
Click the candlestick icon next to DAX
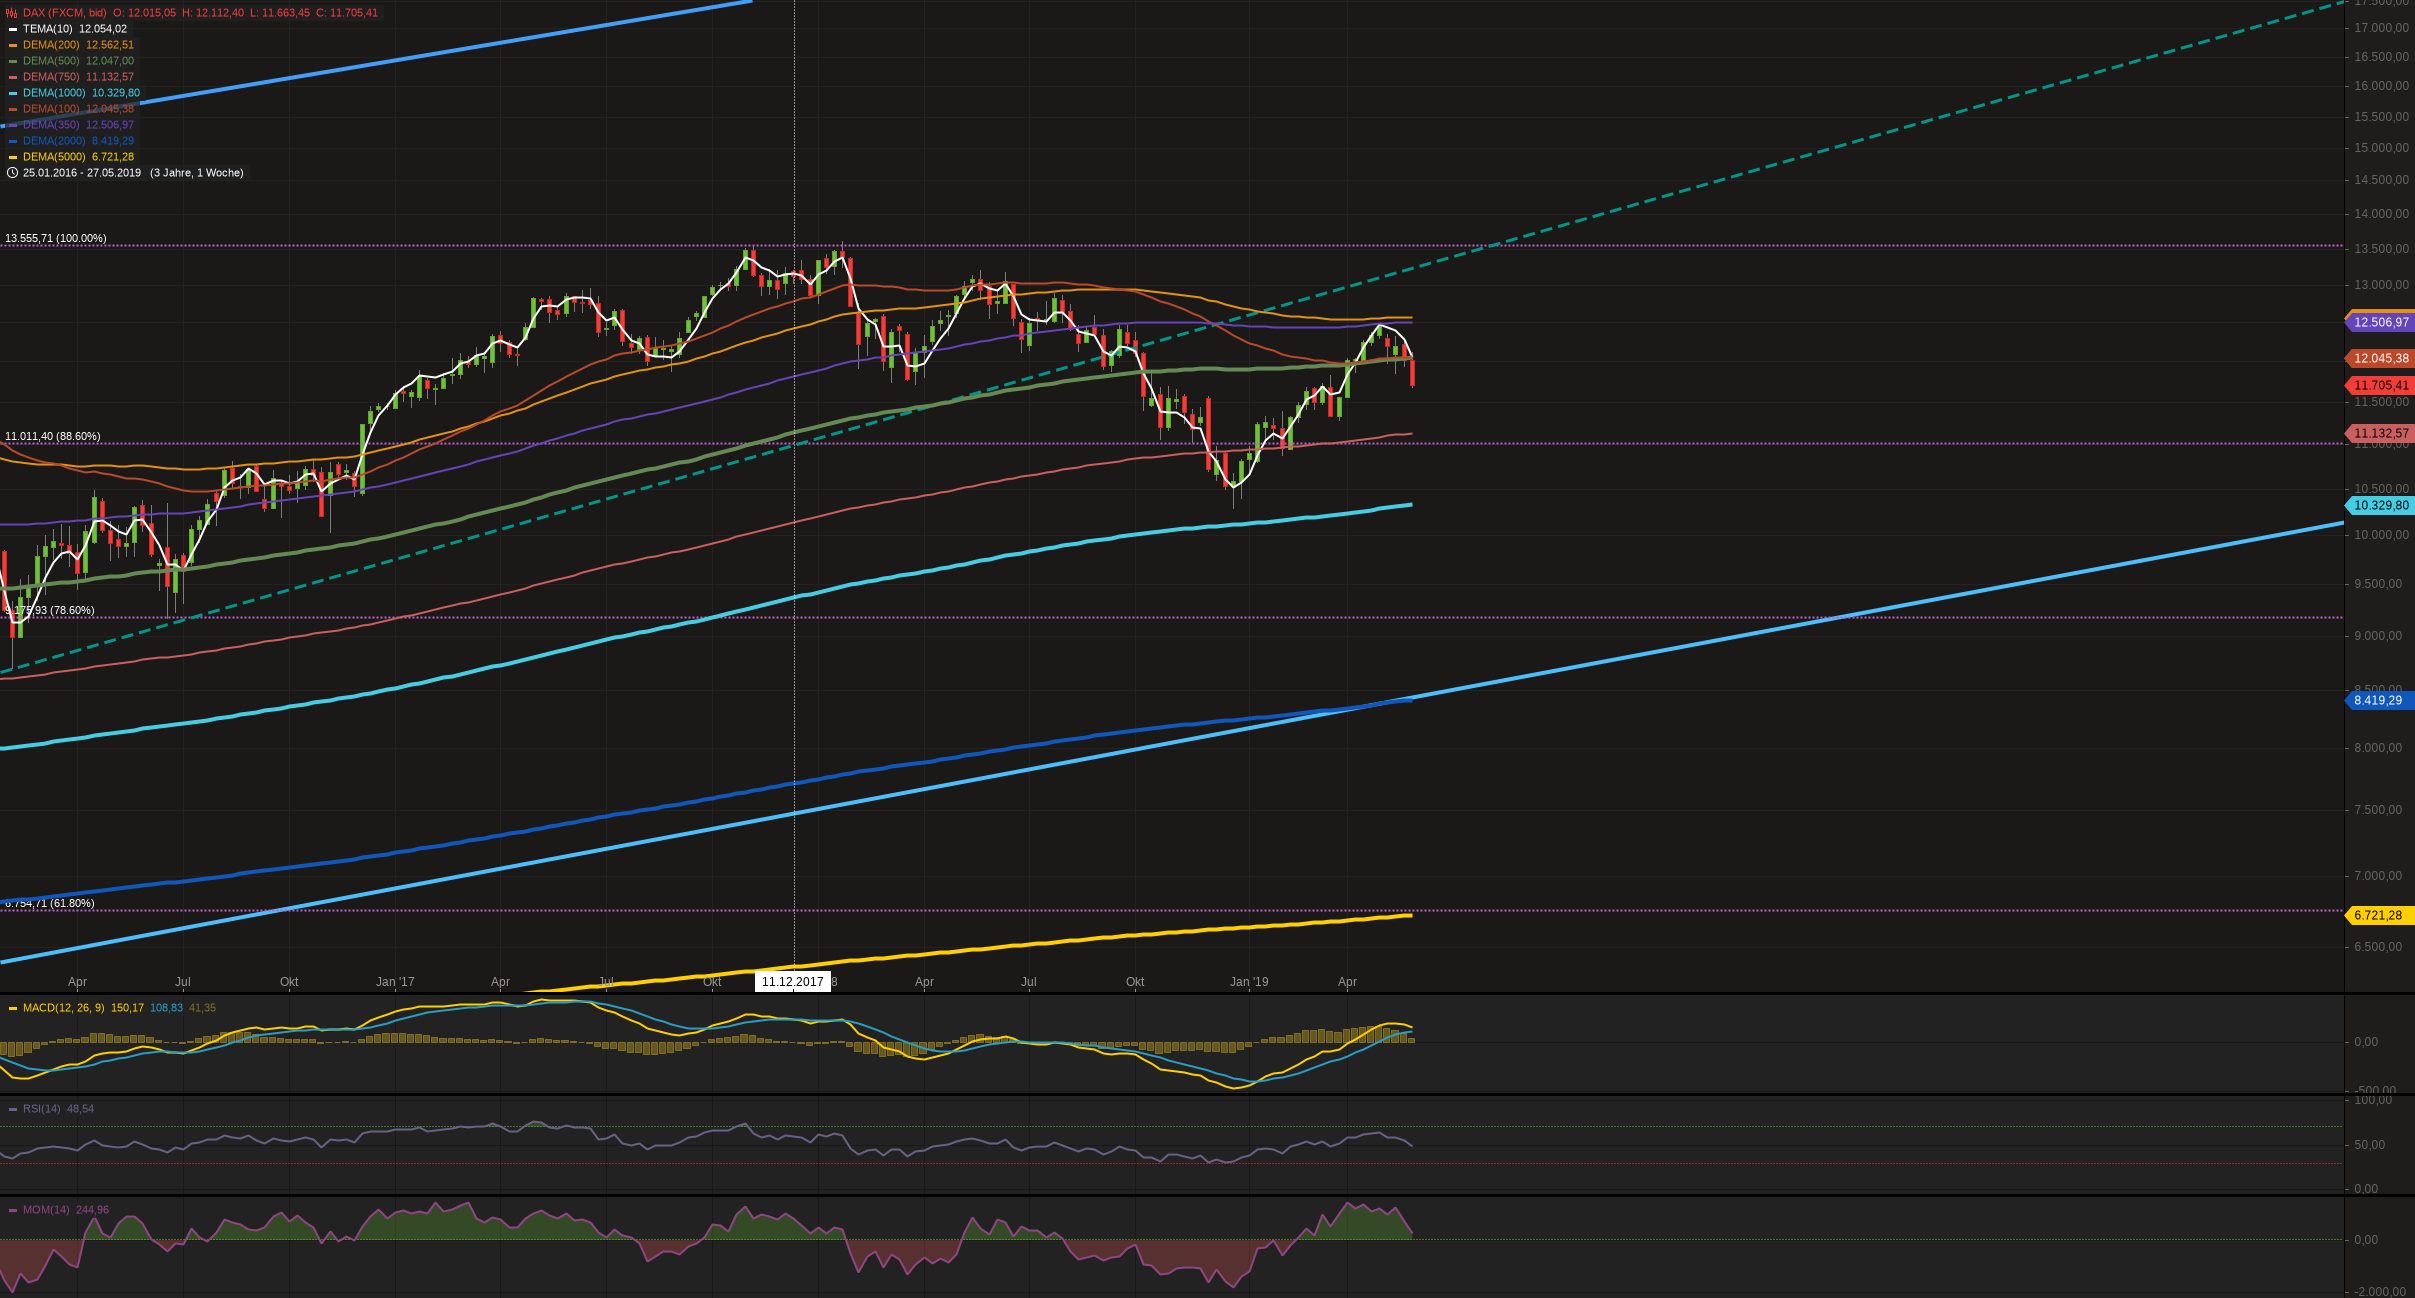tap(11, 13)
